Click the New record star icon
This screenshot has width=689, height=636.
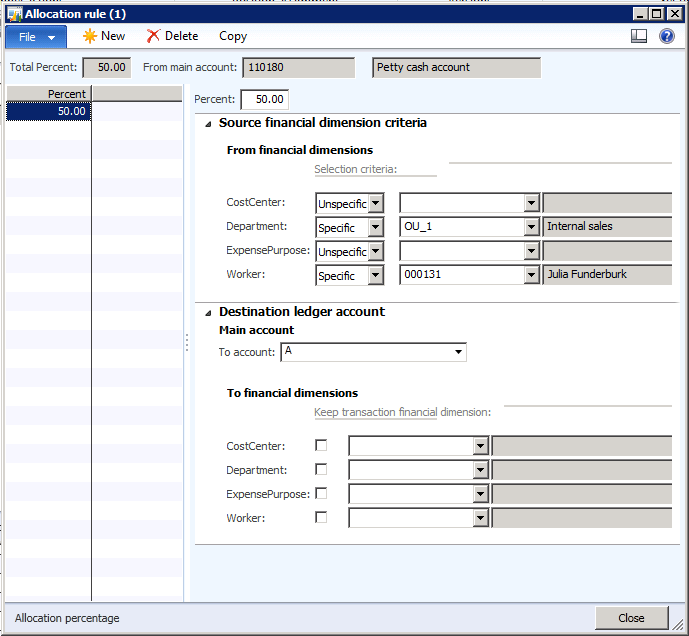pos(90,36)
